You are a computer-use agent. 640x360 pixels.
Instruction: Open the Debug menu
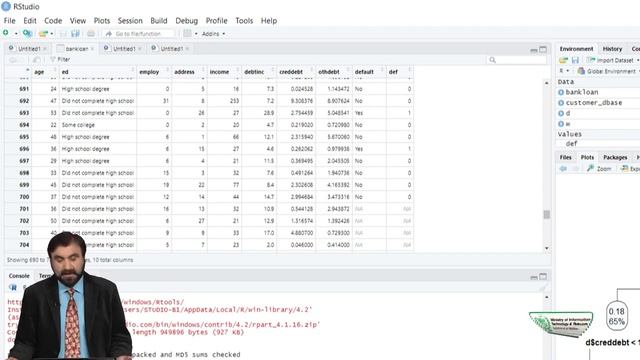pos(187,20)
